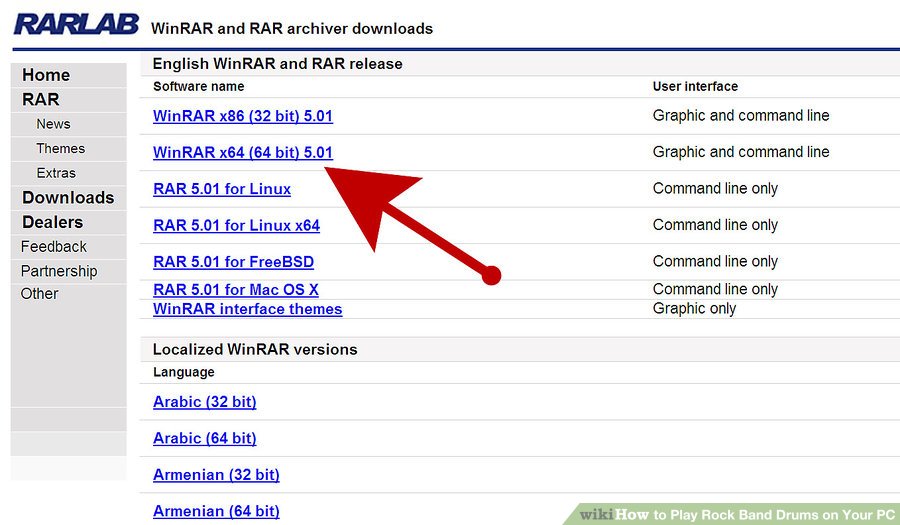Image resolution: width=900 pixels, height=525 pixels.
Task: Download the Armenian (64 bit) version
Action: click(x=216, y=511)
